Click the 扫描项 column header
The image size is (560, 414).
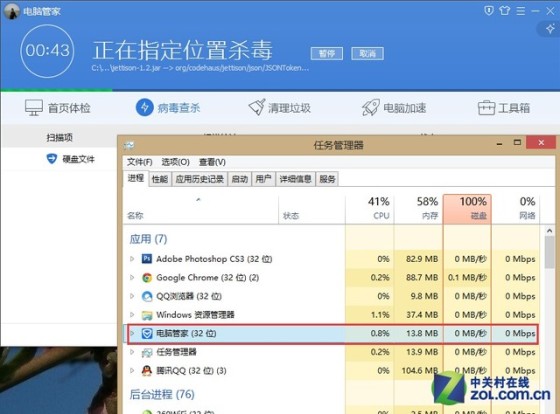coord(60,138)
